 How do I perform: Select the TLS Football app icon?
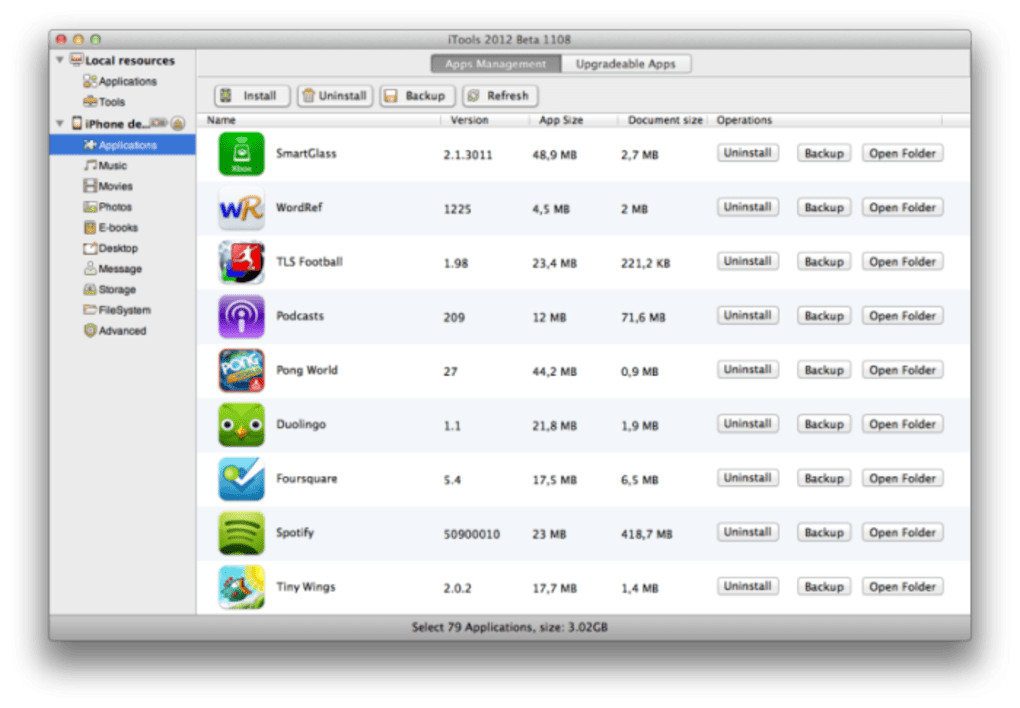coord(241,262)
